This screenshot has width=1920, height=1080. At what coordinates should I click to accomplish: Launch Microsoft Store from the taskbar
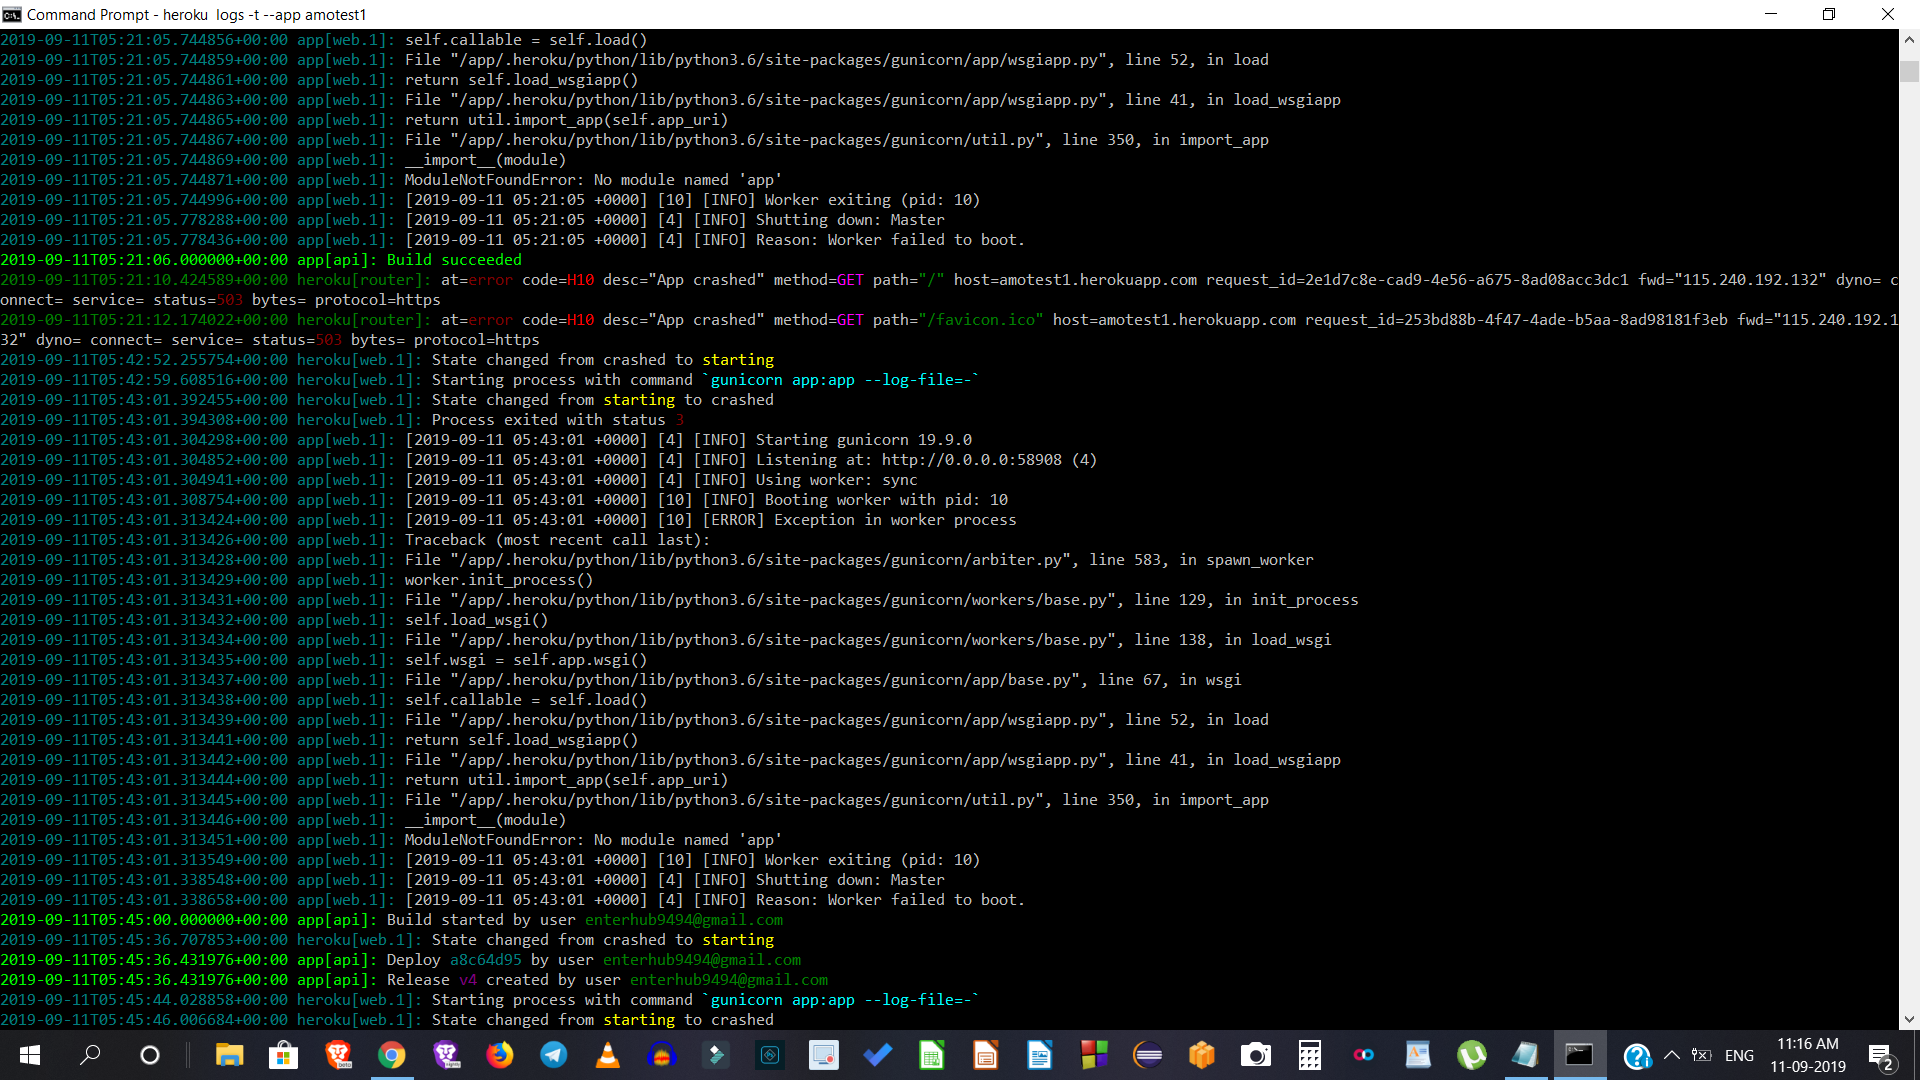[283, 1055]
